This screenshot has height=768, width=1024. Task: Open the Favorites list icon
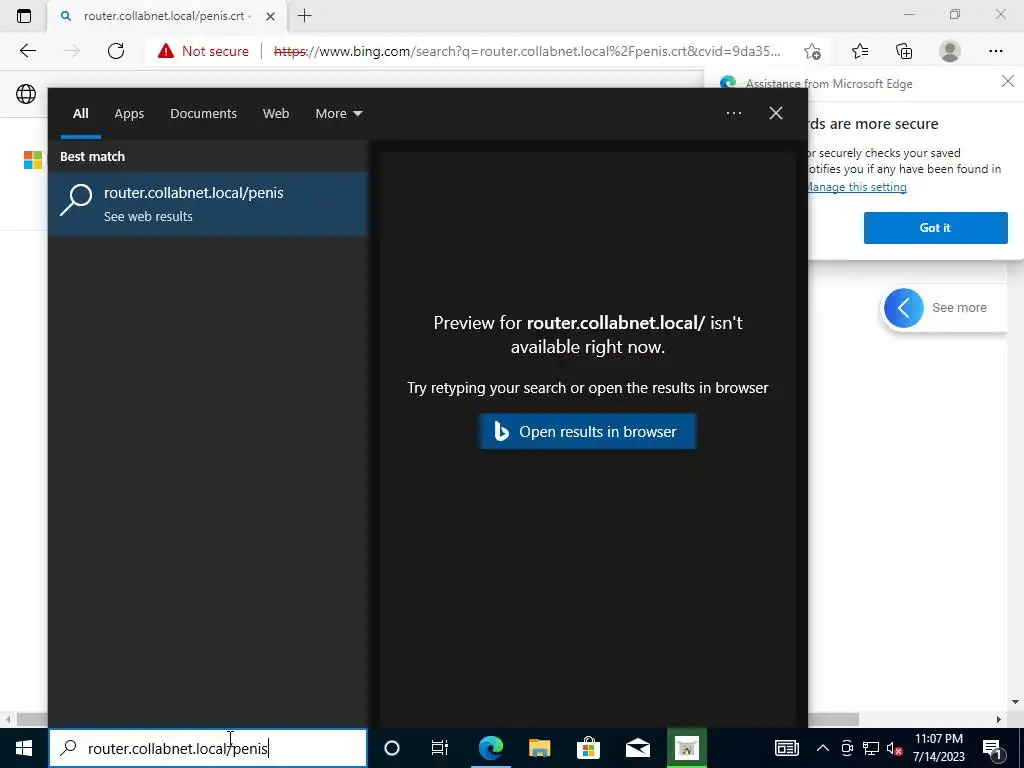[x=860, y=51]
